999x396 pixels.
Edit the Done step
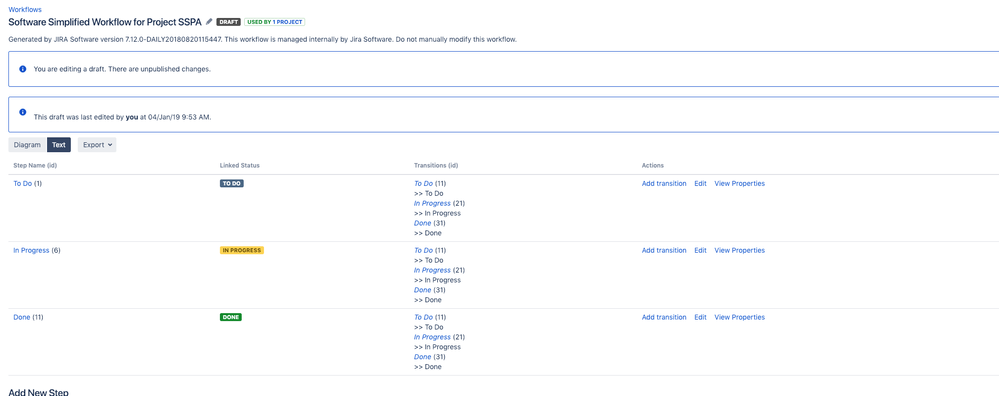700,317
